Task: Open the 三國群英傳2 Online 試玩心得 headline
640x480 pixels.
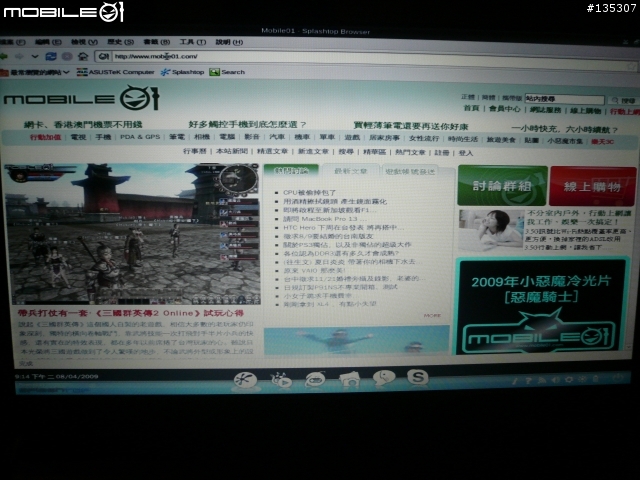Action: point(131,313)
